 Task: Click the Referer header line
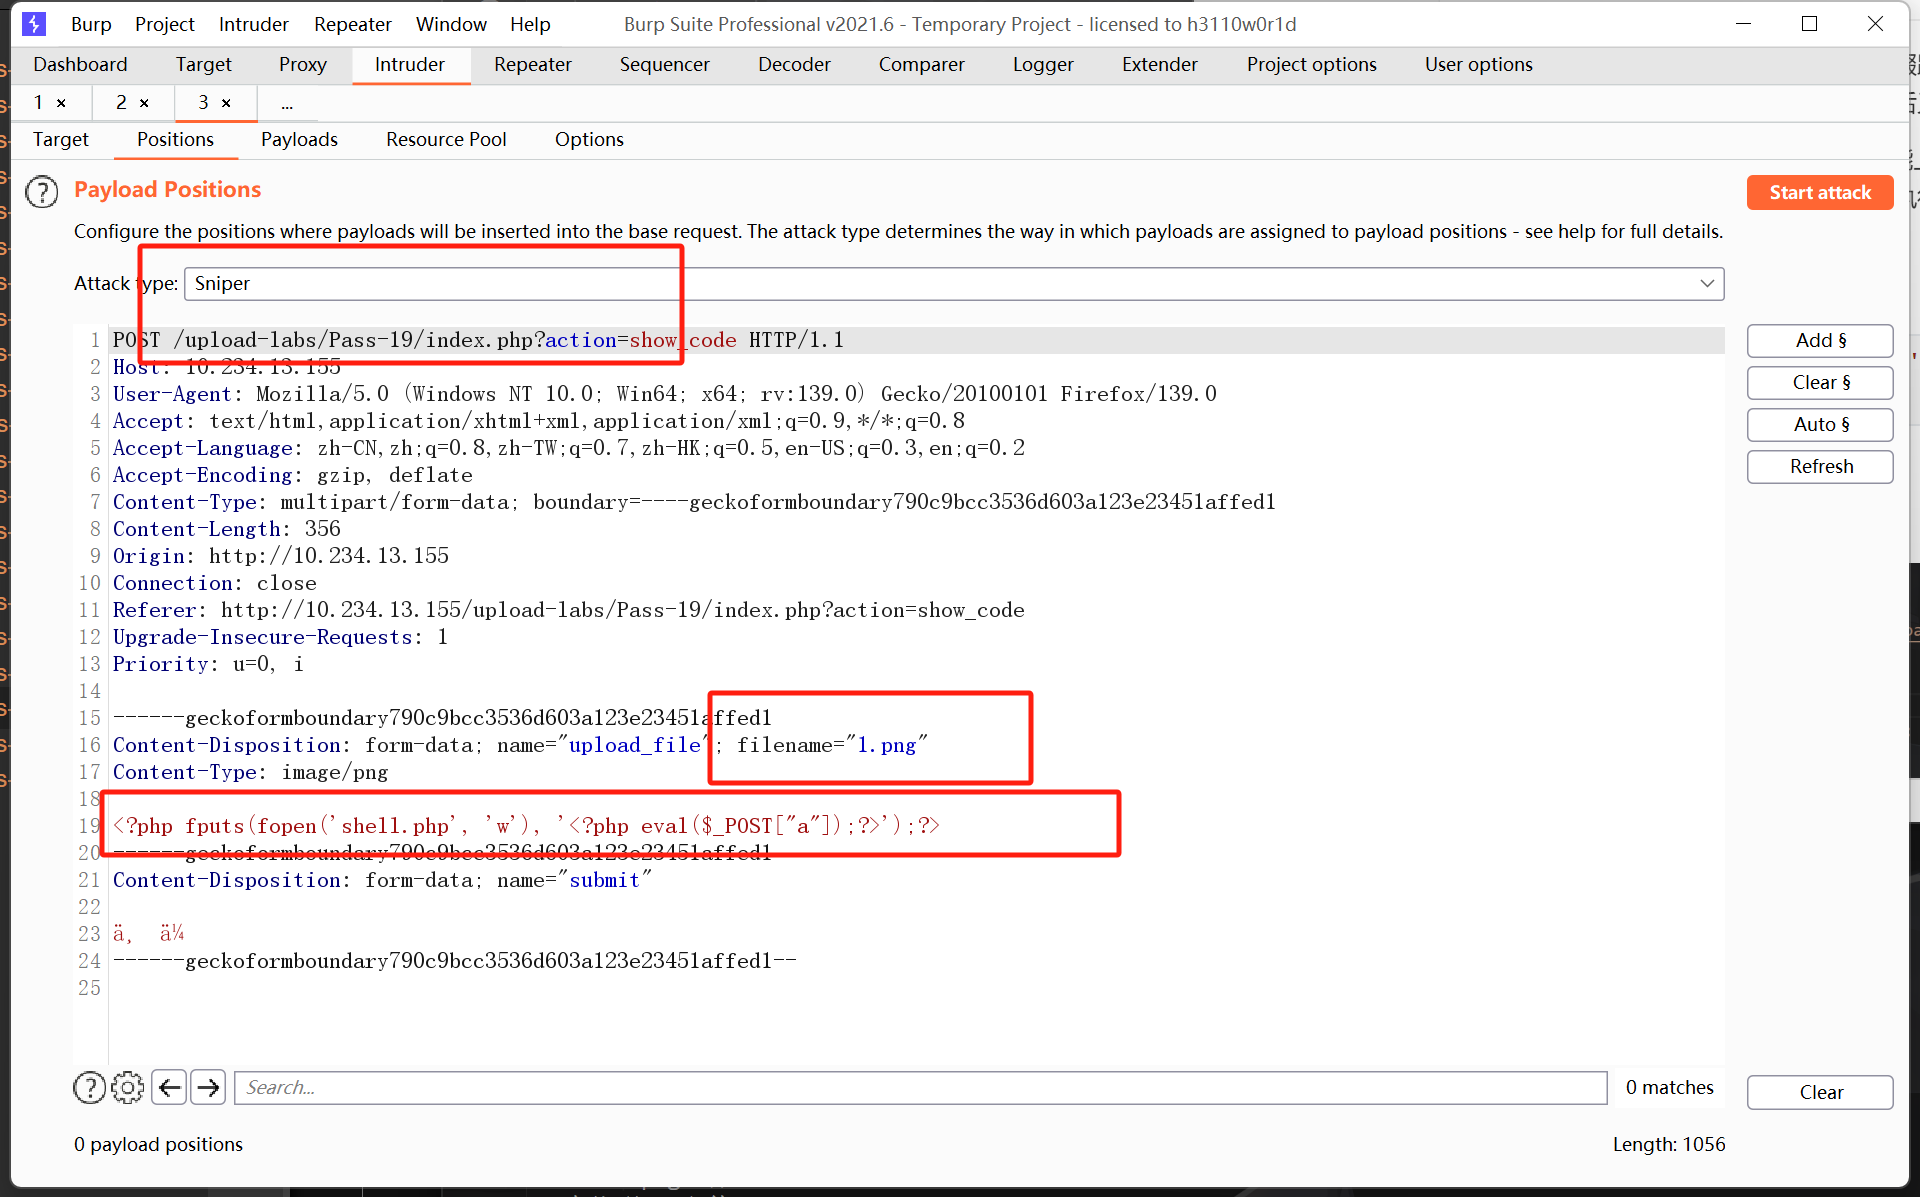(x=568, y=611)
